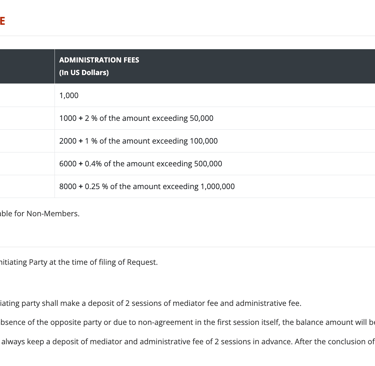Click the ADMINISTRATION FEES column header
Image resolution: width=375 pixels, height=366 pixels.
pos(215,66)
